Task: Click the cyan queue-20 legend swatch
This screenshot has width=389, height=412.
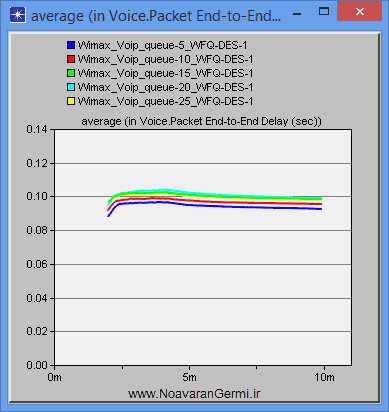Action: (71, 87)
